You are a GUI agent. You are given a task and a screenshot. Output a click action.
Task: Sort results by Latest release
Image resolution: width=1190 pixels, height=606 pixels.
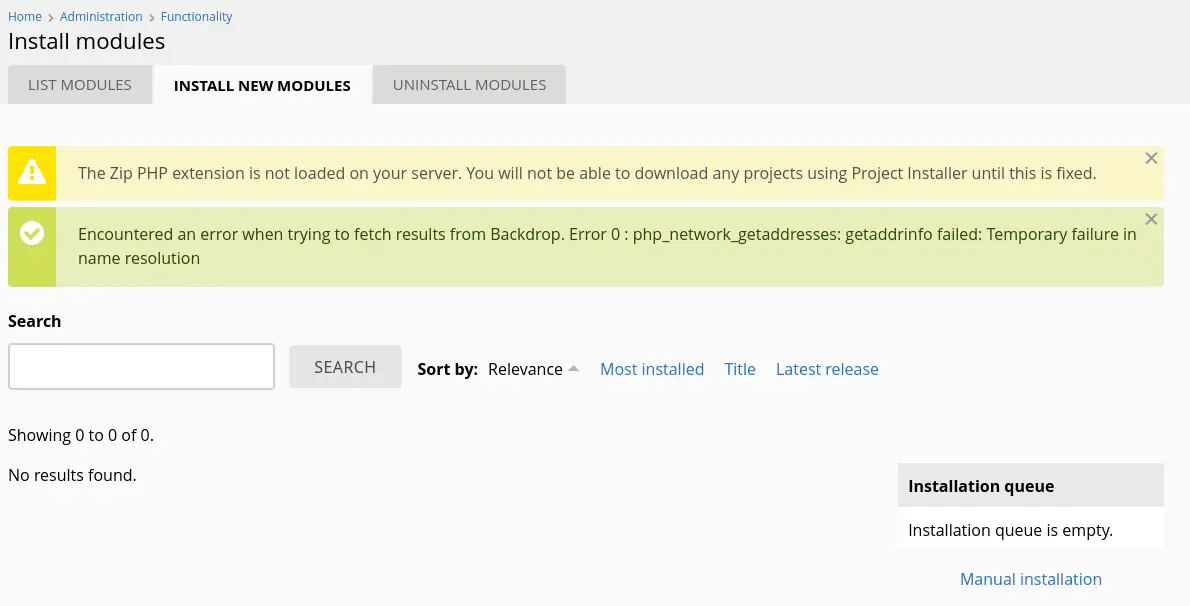point(827,369)
